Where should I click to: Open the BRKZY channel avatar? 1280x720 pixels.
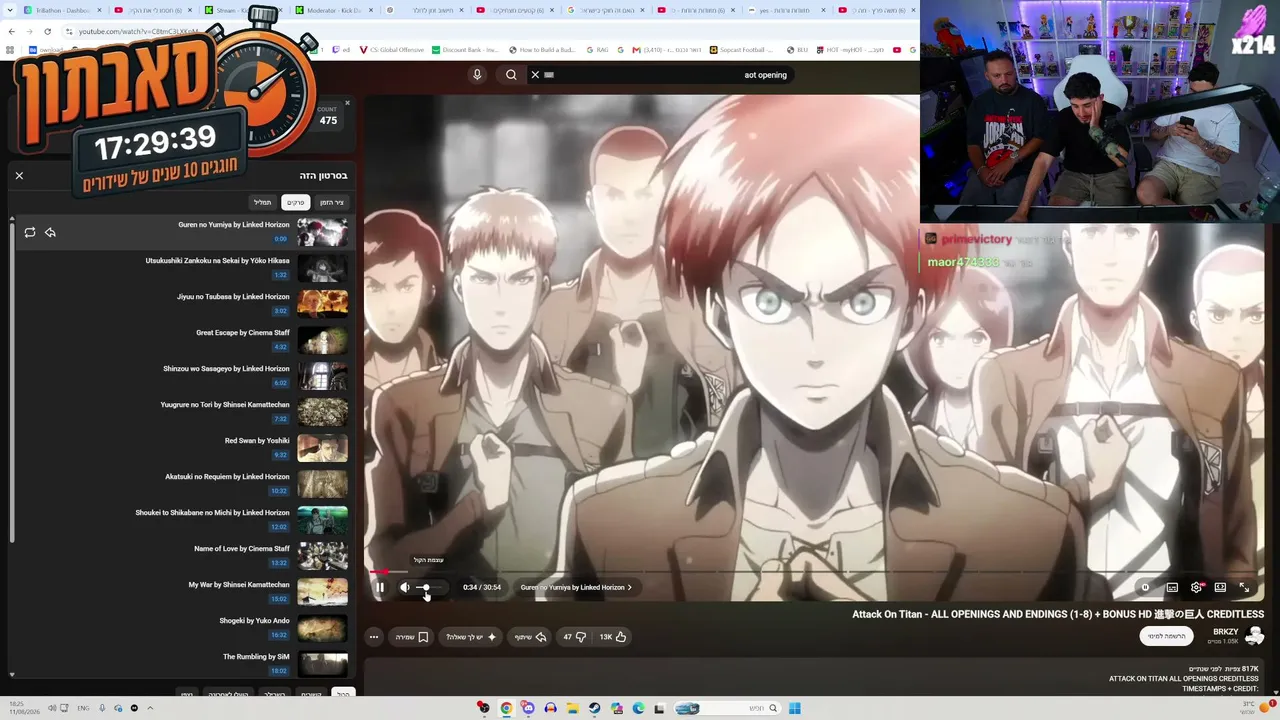click(x=1255, y=636)
